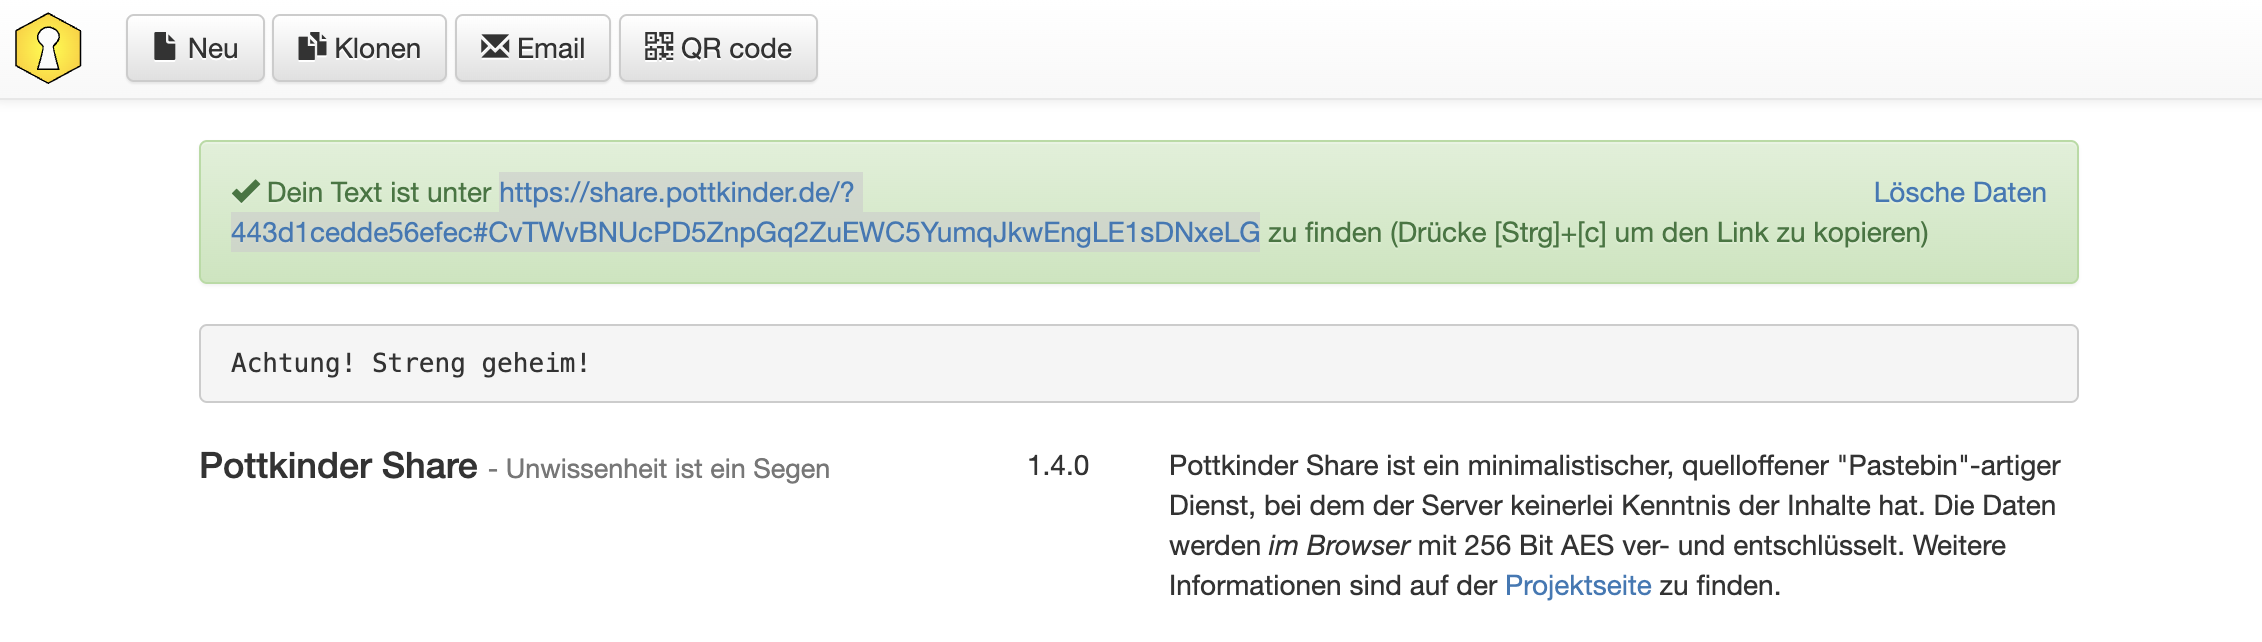The height and width of the screenshot is (642, 2262).
Task: Click the subtitle 'Unwissenheit ist ein Segen'
Action: tap(667, 469)
